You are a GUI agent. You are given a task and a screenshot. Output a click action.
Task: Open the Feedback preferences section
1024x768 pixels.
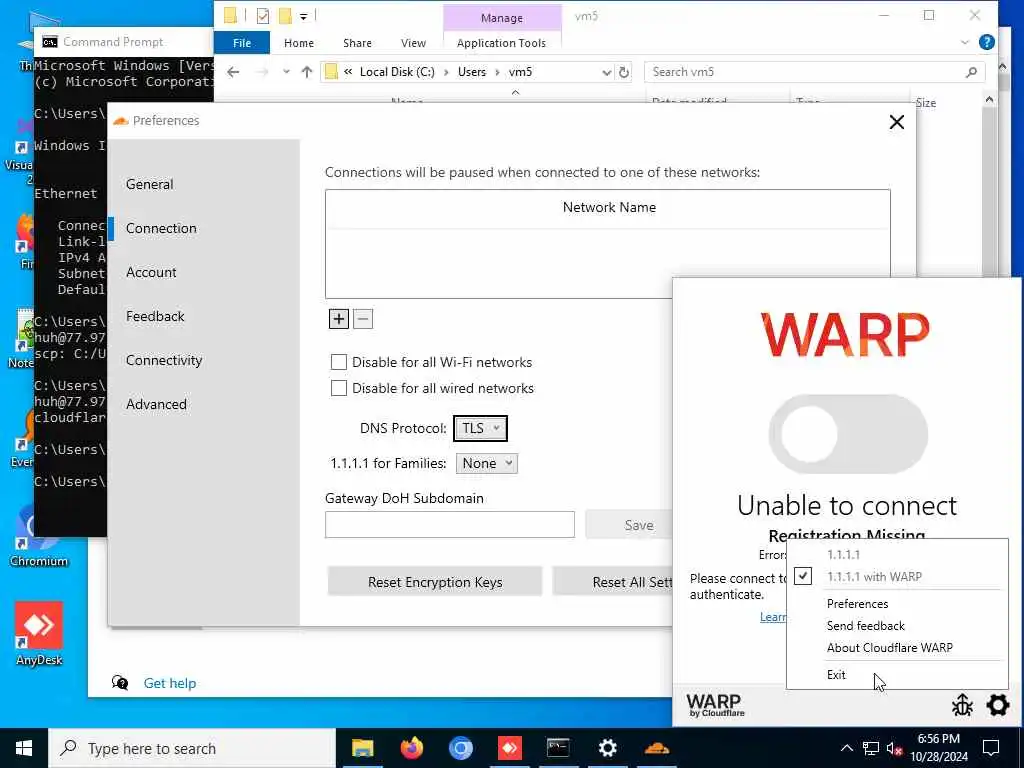coord(155,316)
